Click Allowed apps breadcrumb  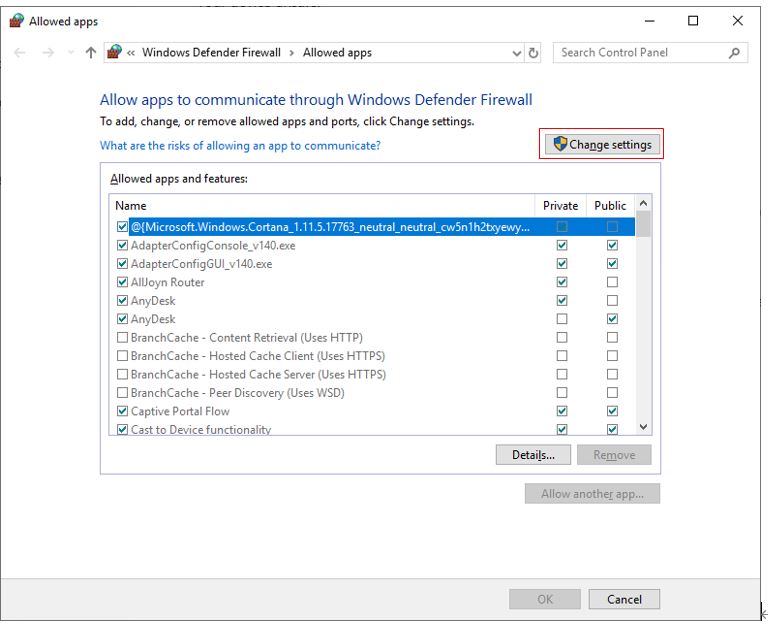pos(337,52)
